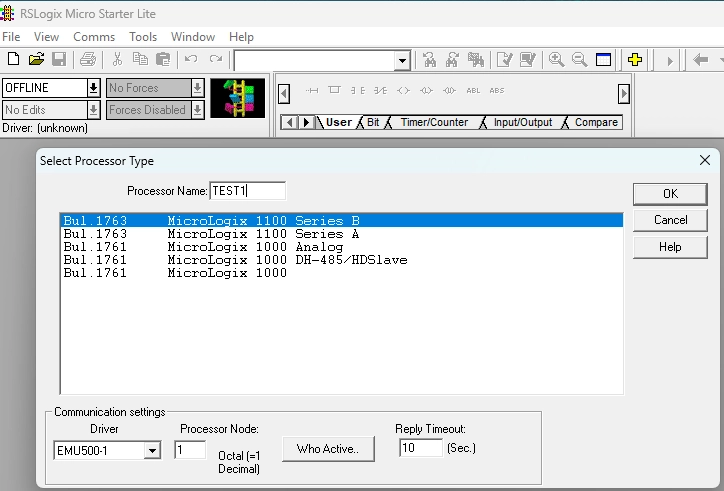
Task: Select MicroLogix 1100 Series B row
Action: pos(342,221)
